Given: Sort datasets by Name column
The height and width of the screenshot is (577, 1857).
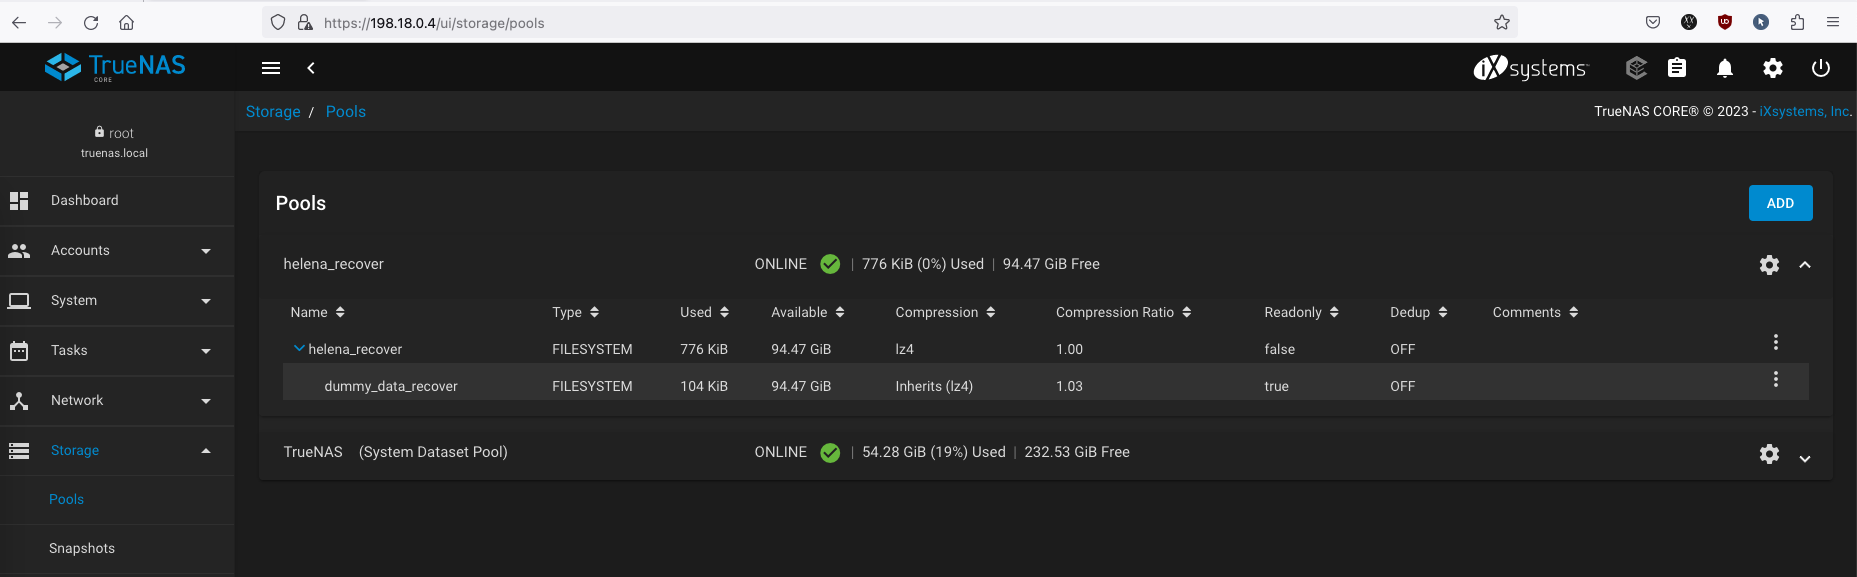Looking at the screenshot, I should click(x=317, y=312).
